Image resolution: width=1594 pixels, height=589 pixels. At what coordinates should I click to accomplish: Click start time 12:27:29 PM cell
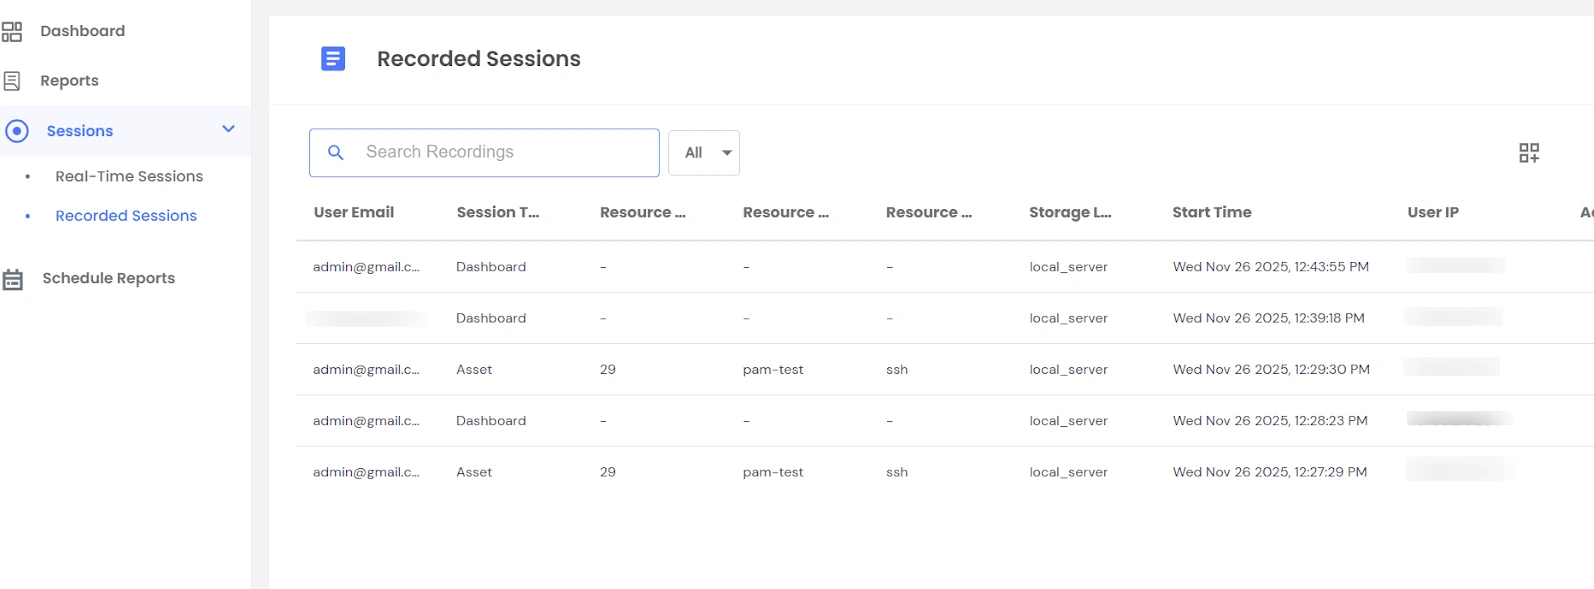click(x=1270, y=472)
